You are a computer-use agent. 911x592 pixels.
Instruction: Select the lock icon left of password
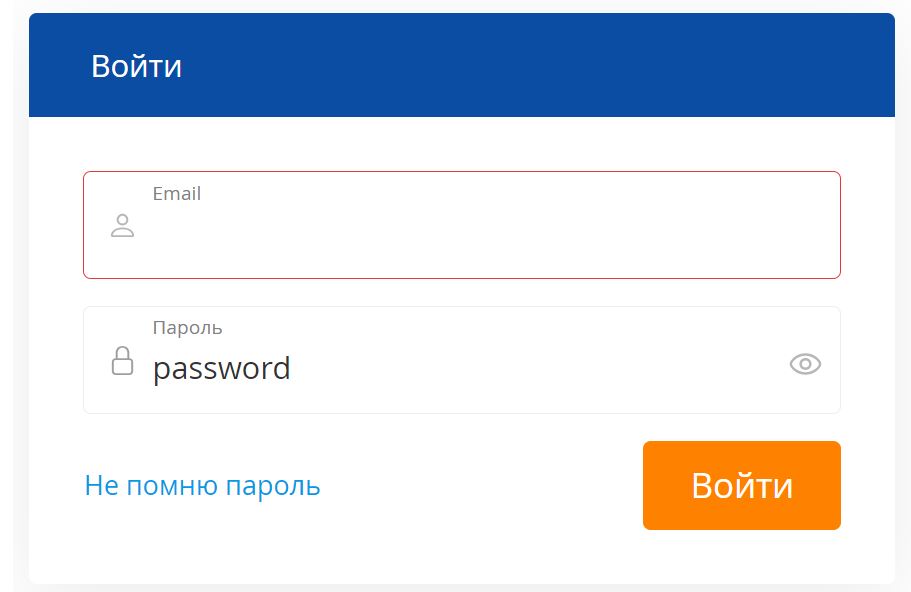(x=123, y=361)
